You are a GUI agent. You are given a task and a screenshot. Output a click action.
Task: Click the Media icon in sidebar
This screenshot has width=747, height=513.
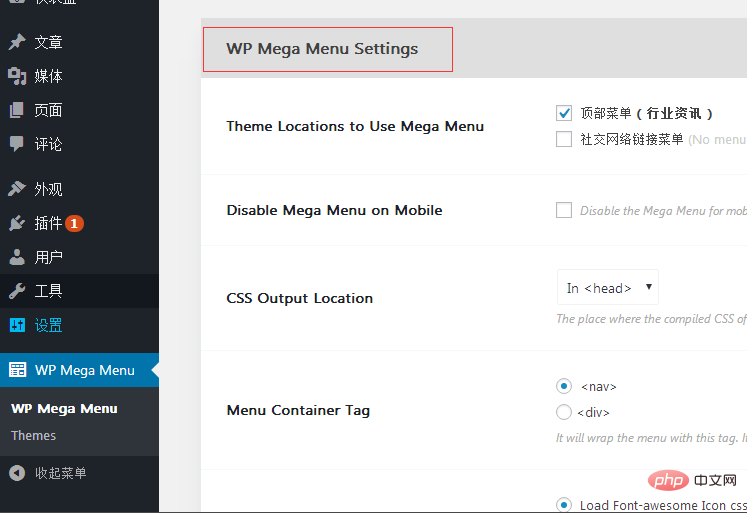pyautogui.click(x=17, y=76)
